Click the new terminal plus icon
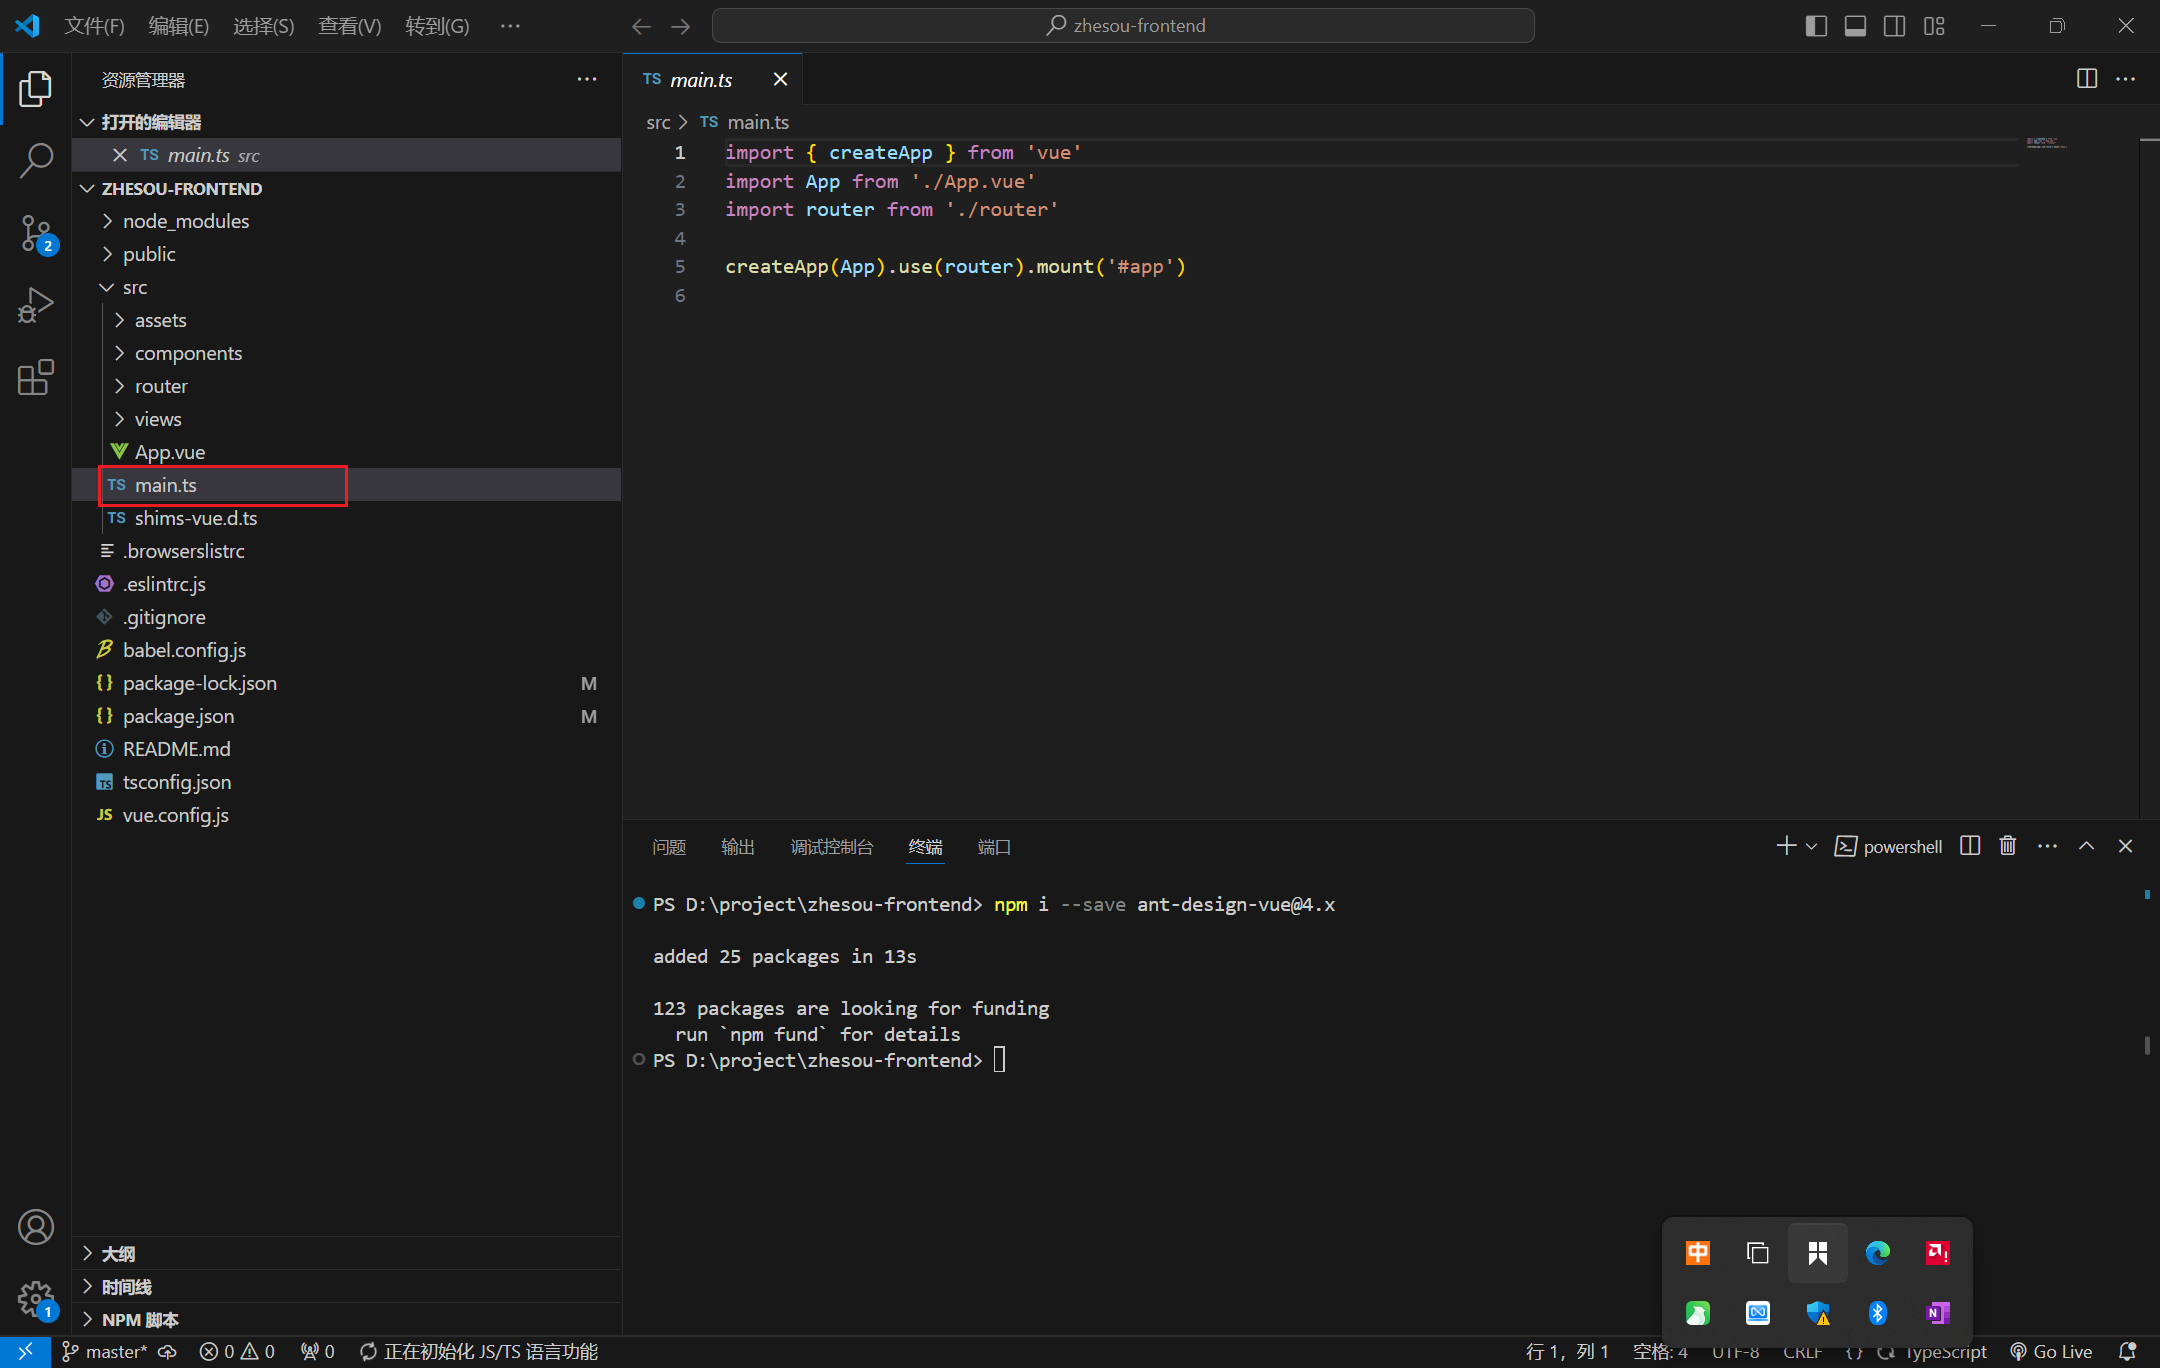 [1786, 847]
